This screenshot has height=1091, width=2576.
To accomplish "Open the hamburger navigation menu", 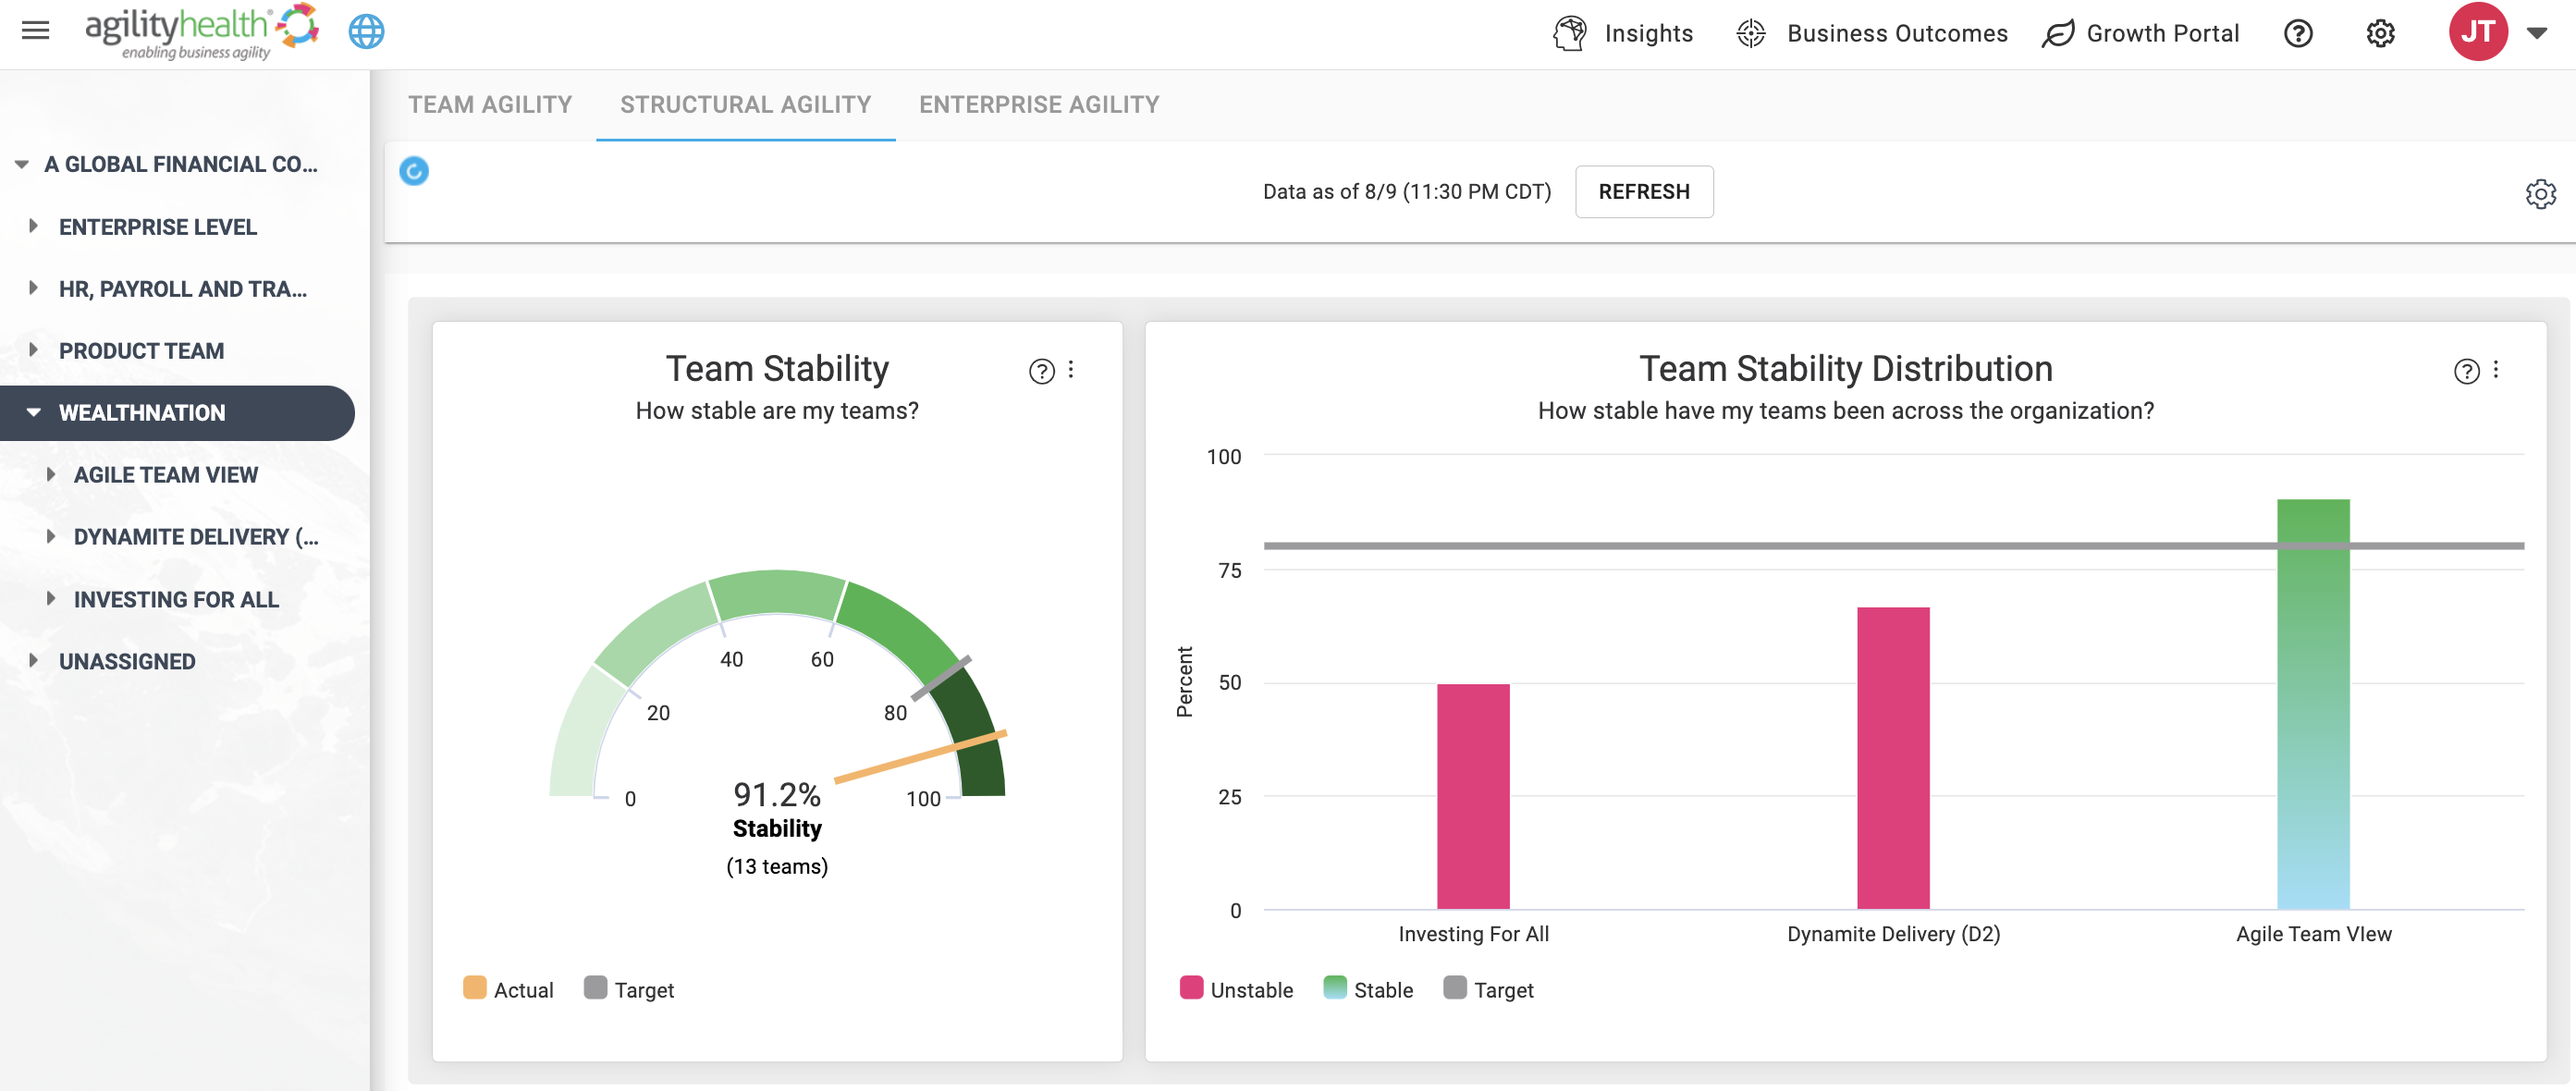I will 35,31.
